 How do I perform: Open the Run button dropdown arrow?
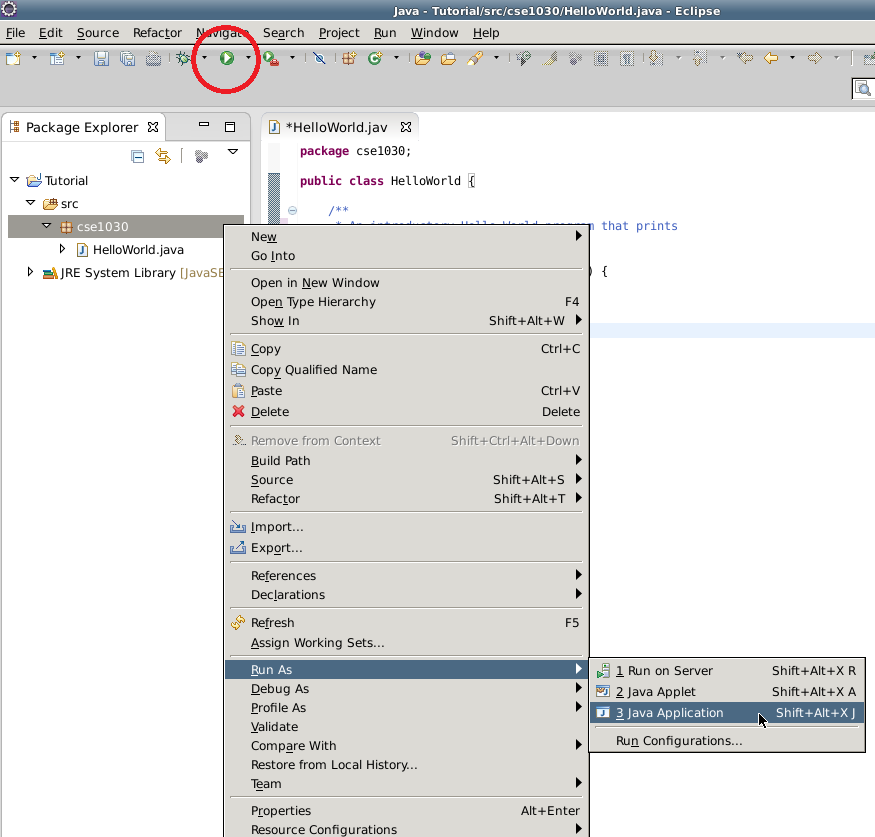[248, 57]
